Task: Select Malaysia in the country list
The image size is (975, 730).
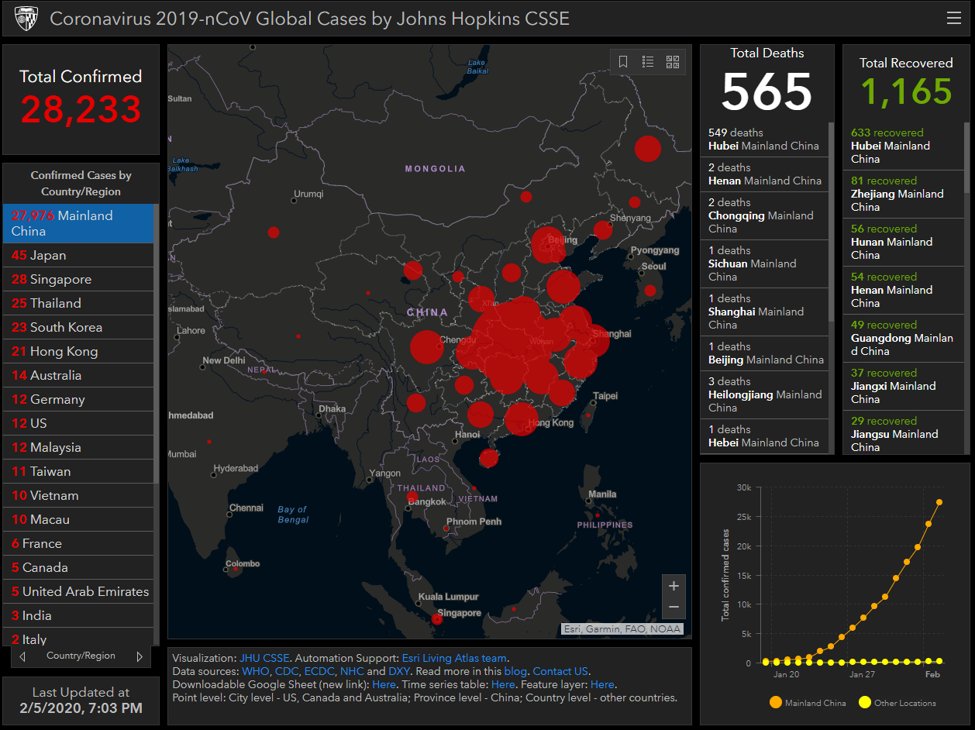Action: click(78, 447)
